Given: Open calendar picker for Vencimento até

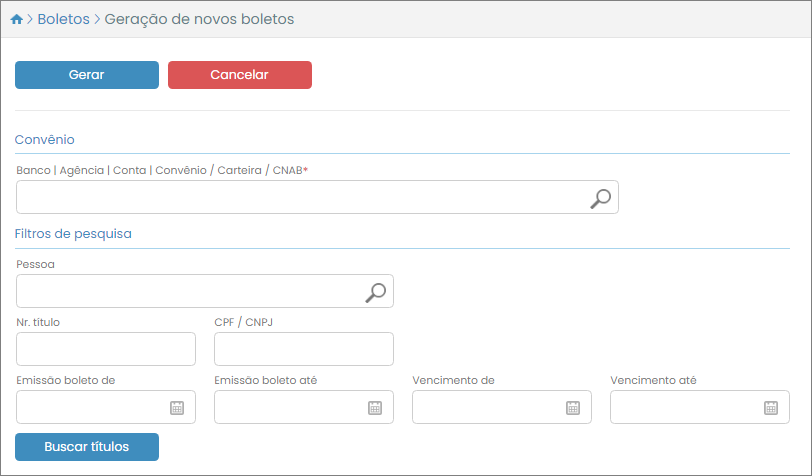Looking at the screenshot, I should (771, 407).
